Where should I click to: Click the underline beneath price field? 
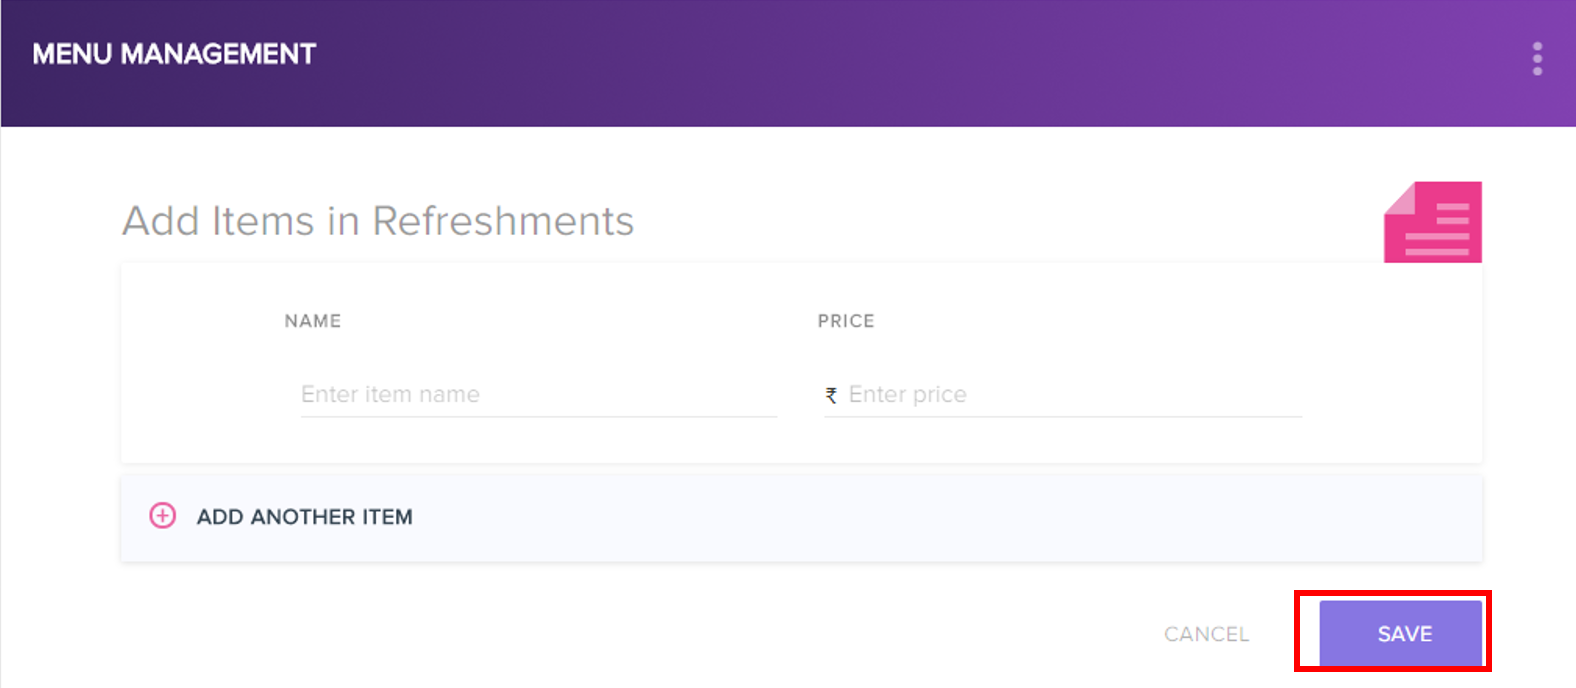point(1062,416)
